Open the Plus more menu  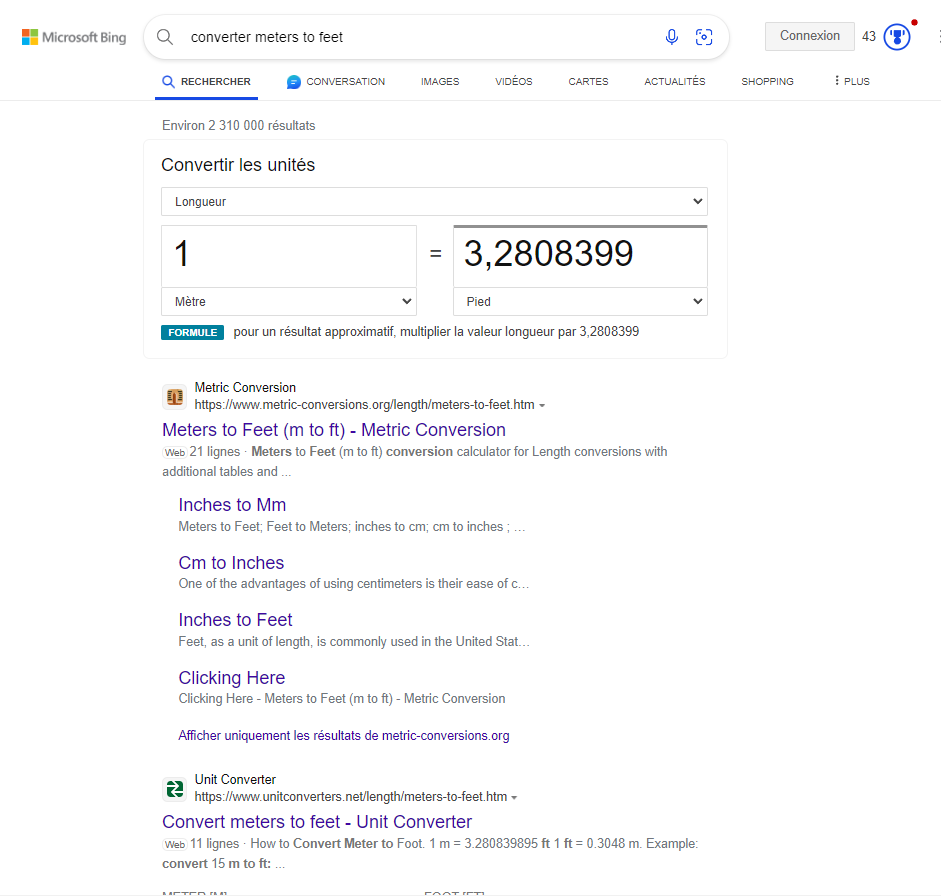click(x=852, y=81)
